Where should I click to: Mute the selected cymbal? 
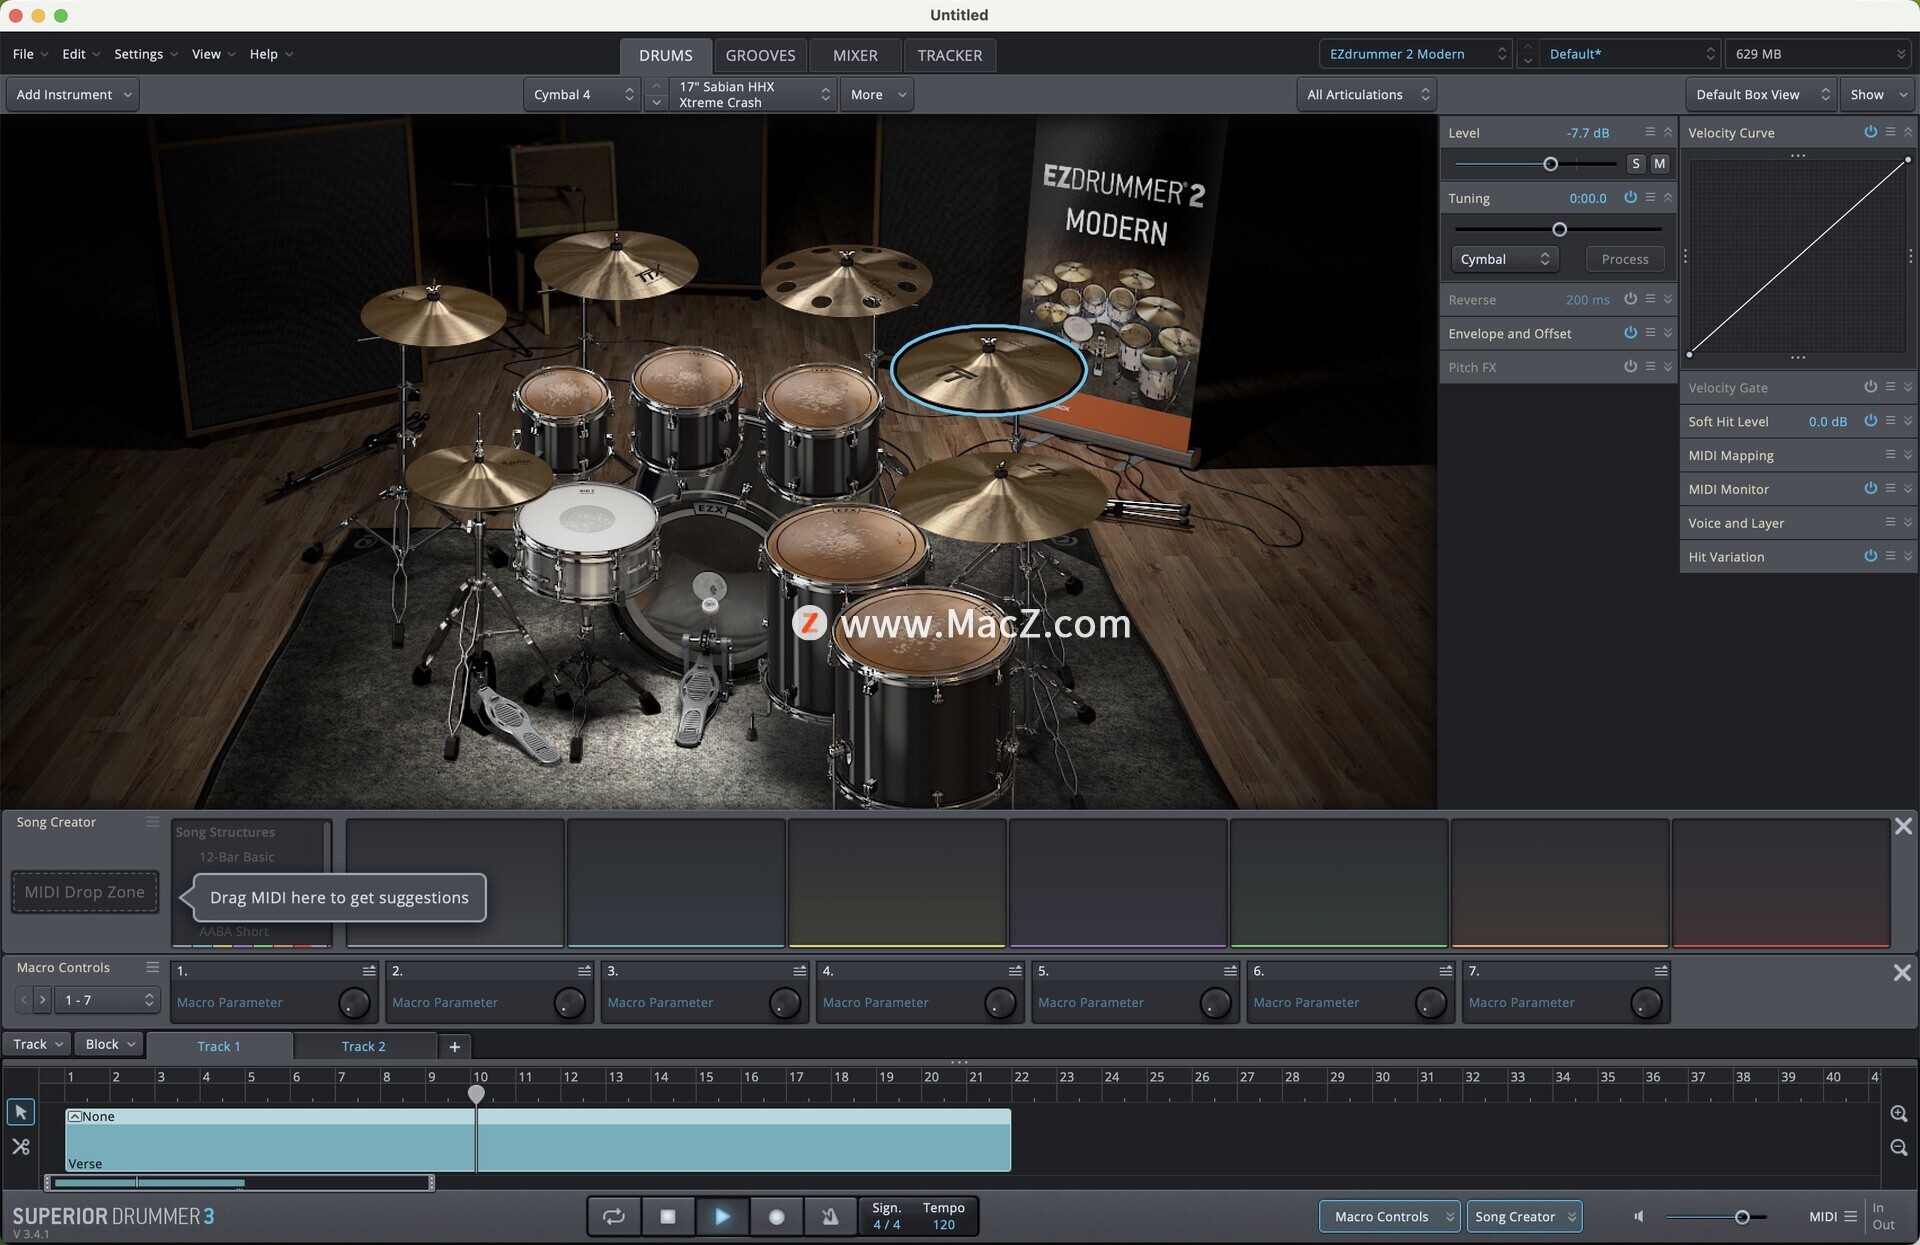pyautogui.click(x=1660, y=163)
